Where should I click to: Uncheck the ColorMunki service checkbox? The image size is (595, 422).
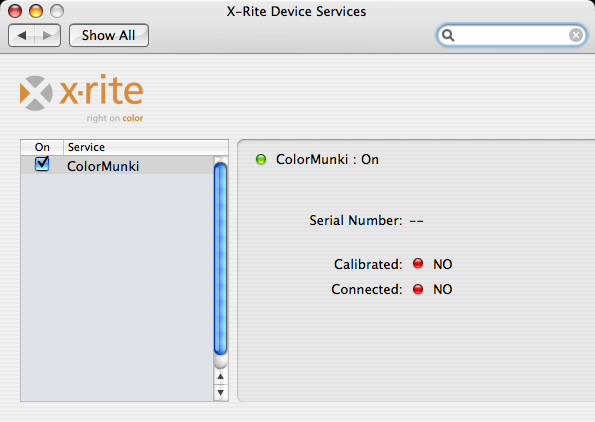pyautogui.click(x=42, y=164)
